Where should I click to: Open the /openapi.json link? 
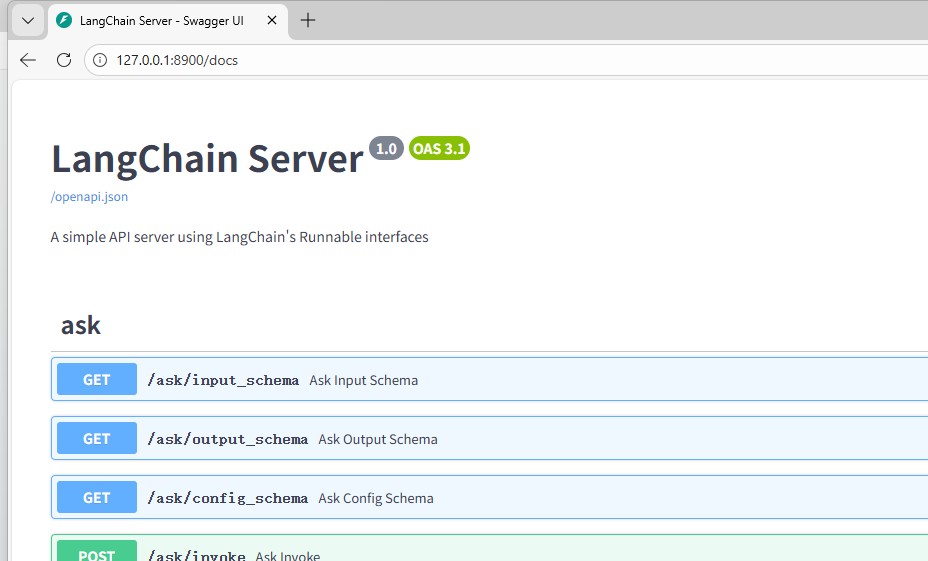point(89,197)
